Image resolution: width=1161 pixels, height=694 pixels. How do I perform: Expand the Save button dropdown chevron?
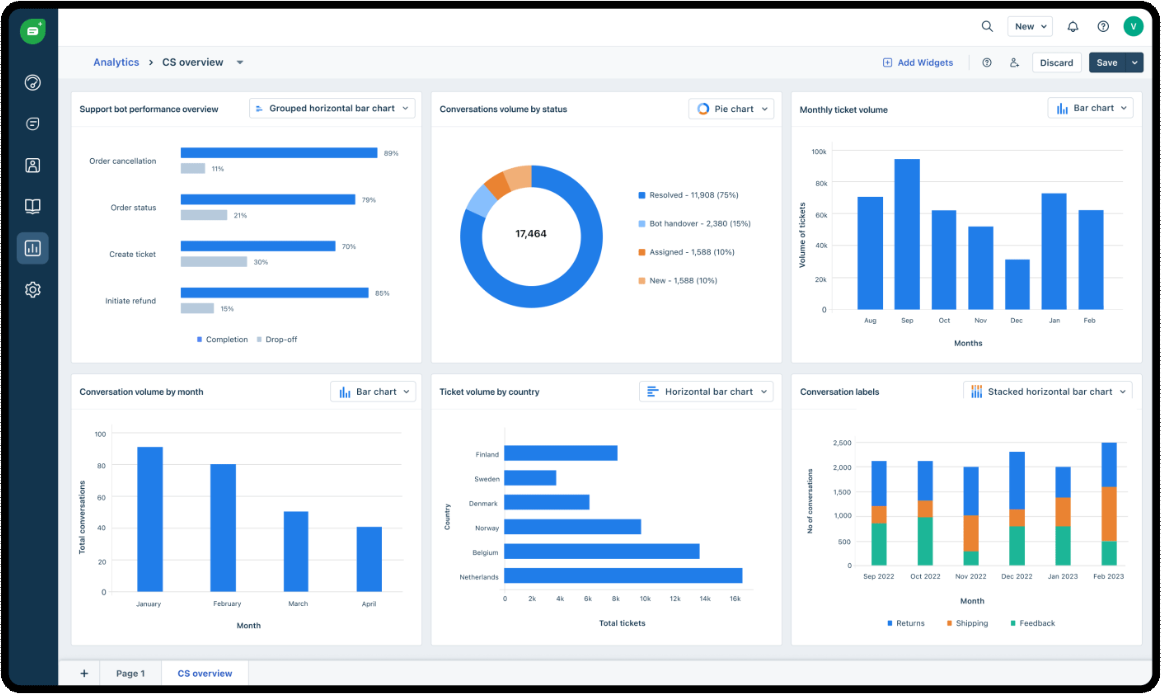coord(1135,62)
